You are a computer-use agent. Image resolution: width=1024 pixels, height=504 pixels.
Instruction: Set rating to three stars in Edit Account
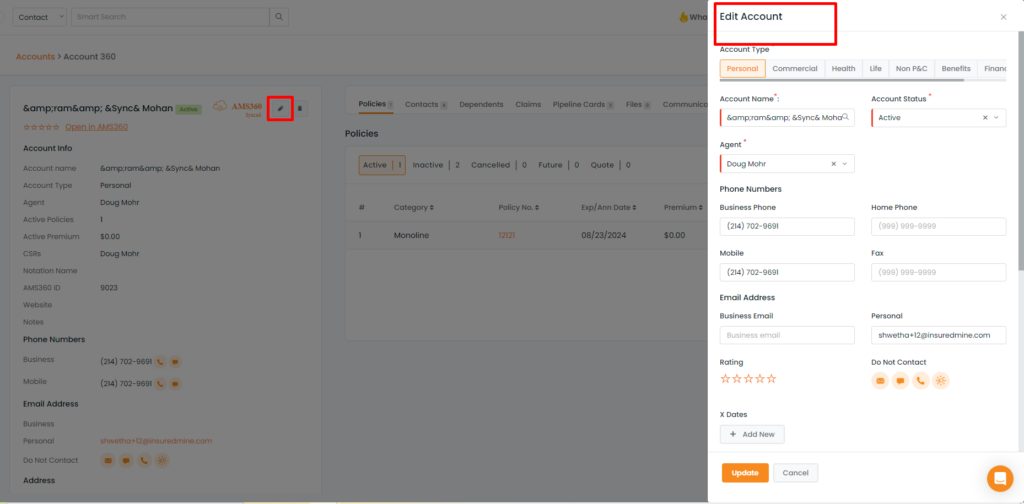point(748,379)
